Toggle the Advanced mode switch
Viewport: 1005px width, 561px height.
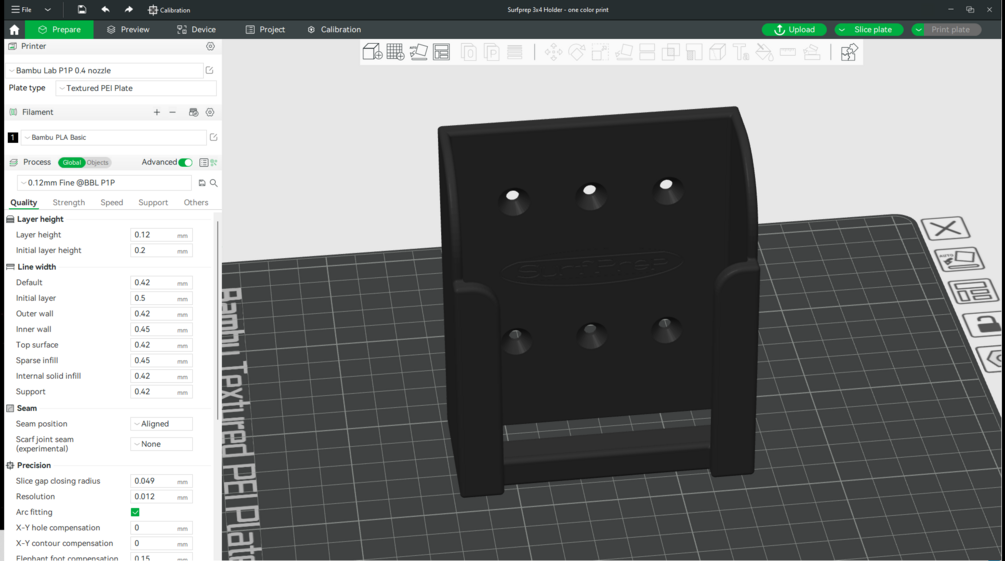coord(185,162)
